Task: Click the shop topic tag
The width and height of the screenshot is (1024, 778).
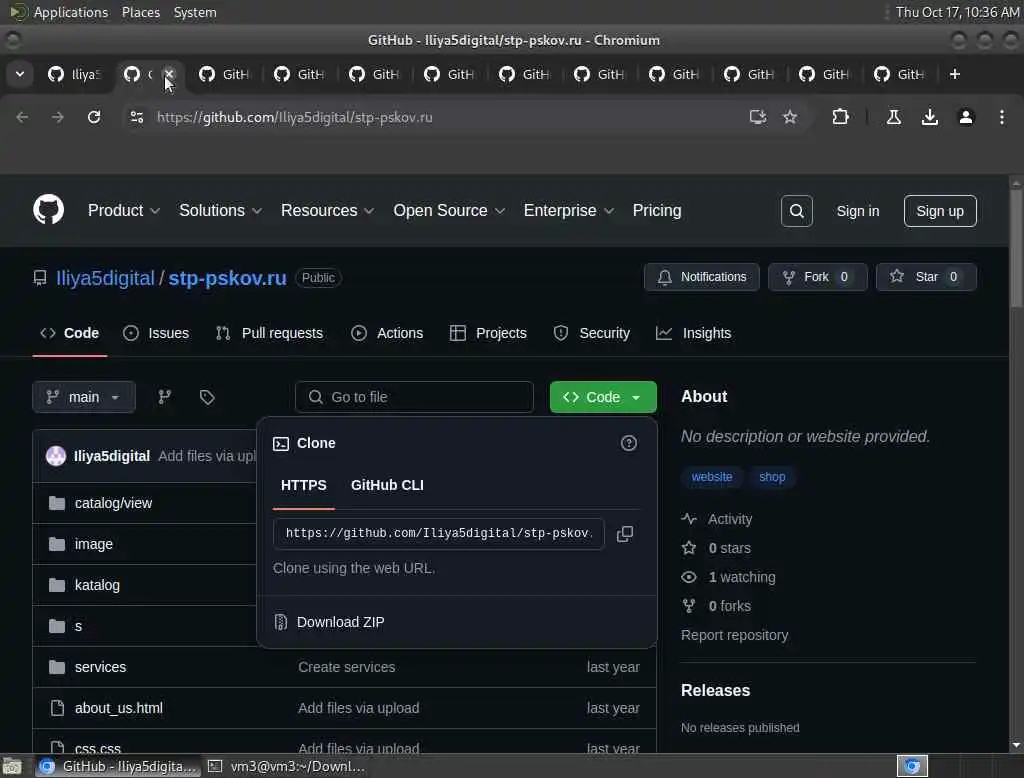Action: tap(772, 477)
